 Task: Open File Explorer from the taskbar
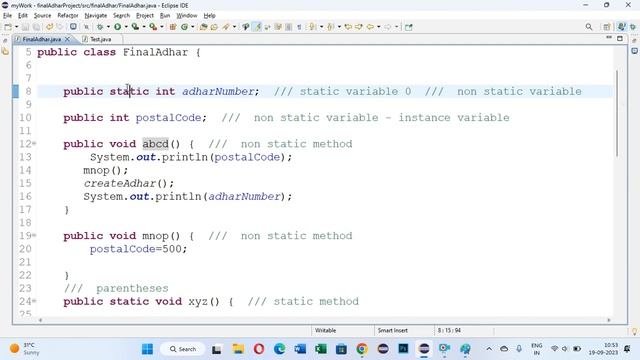pyautogui.click(x=238, y=349)
